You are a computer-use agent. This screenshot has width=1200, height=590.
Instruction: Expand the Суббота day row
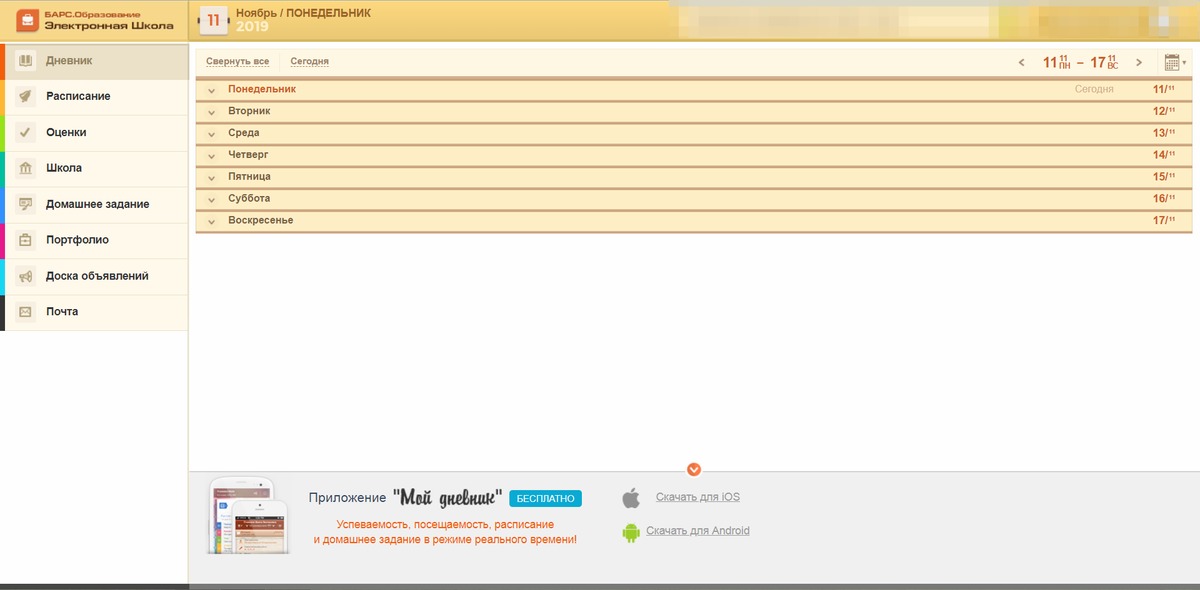(x=694, y=198)
